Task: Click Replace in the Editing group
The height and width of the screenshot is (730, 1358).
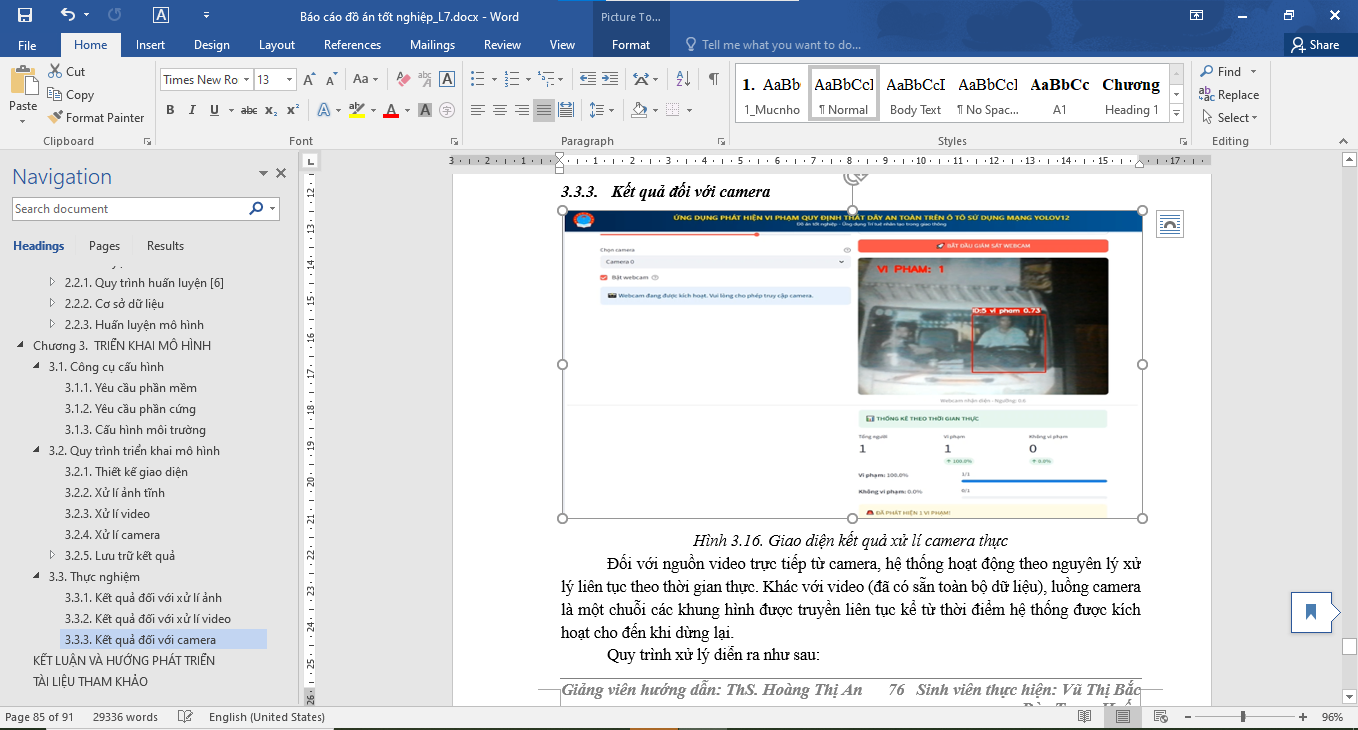Action: [1231, 94]
